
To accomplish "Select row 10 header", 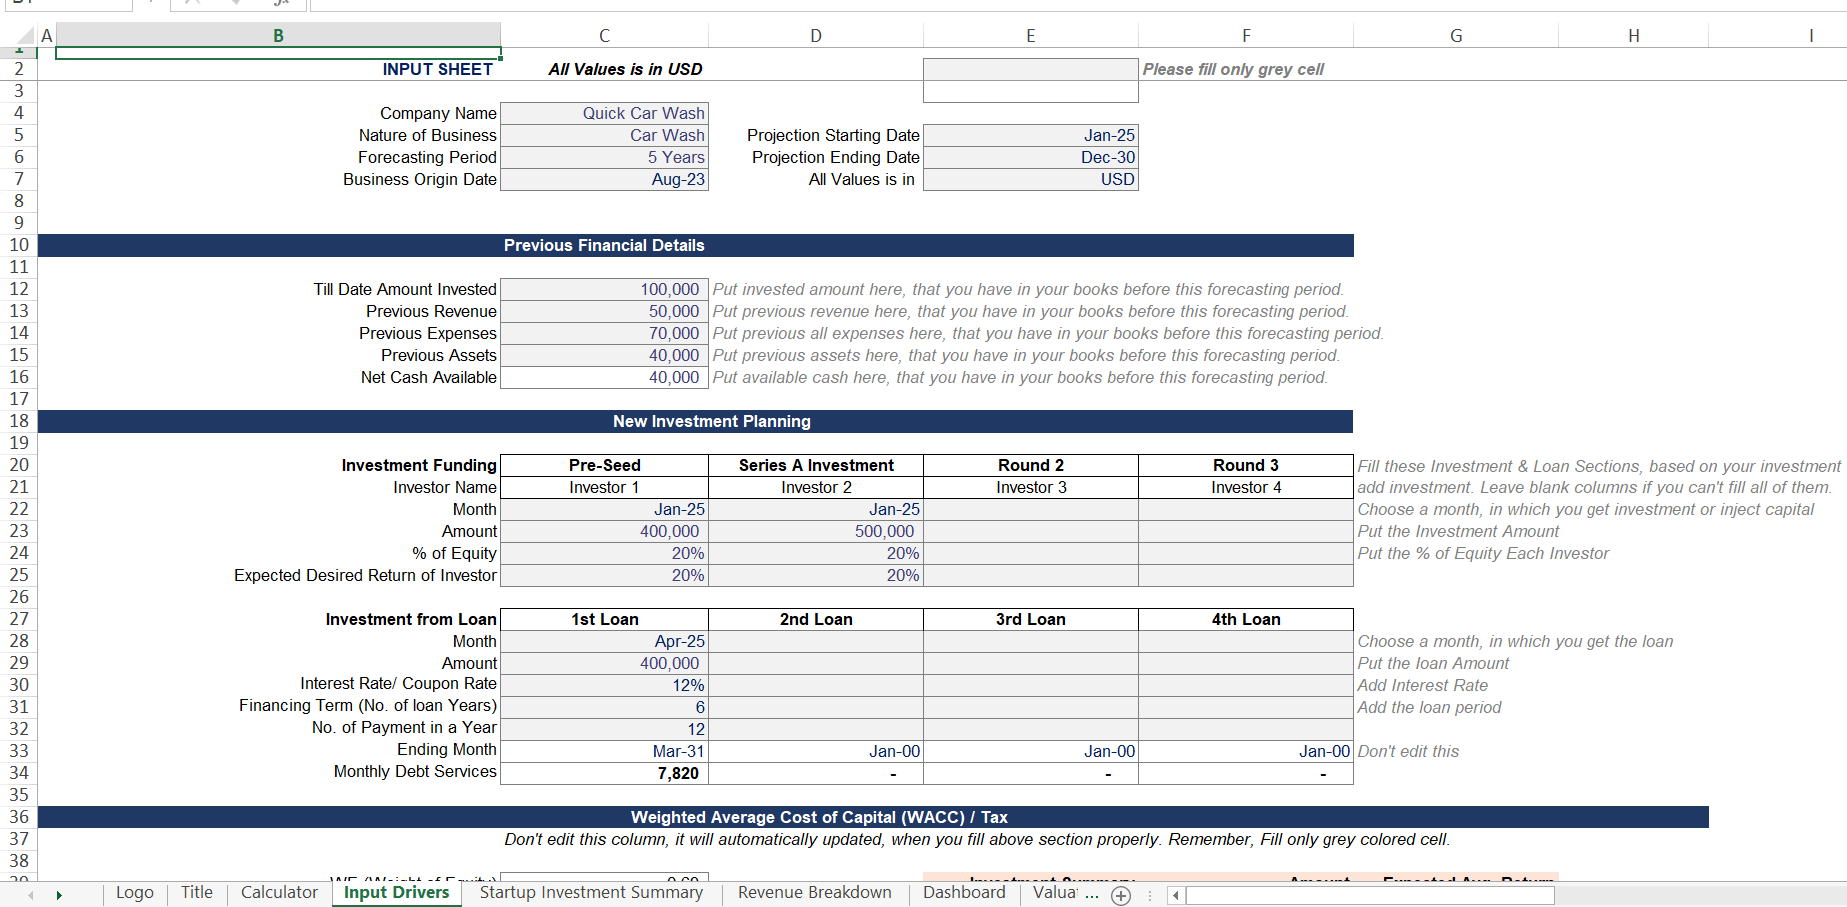I will [x=19, y=245].
